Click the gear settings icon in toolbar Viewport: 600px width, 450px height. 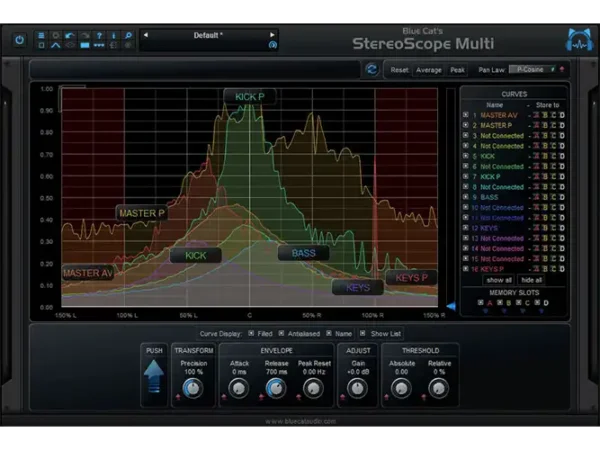click(56, 35)
